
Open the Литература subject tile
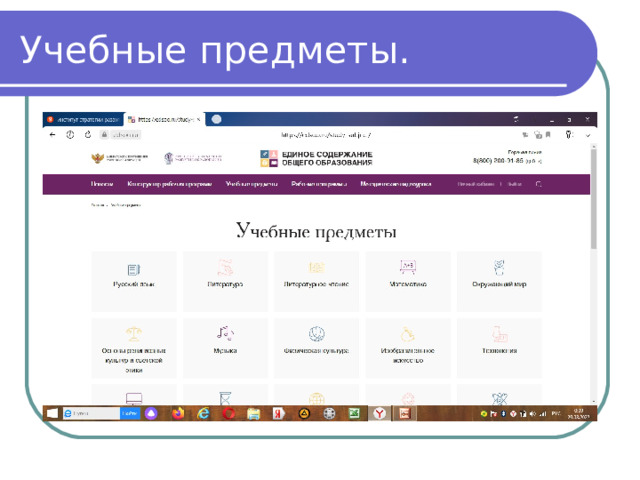click(225, 282)
